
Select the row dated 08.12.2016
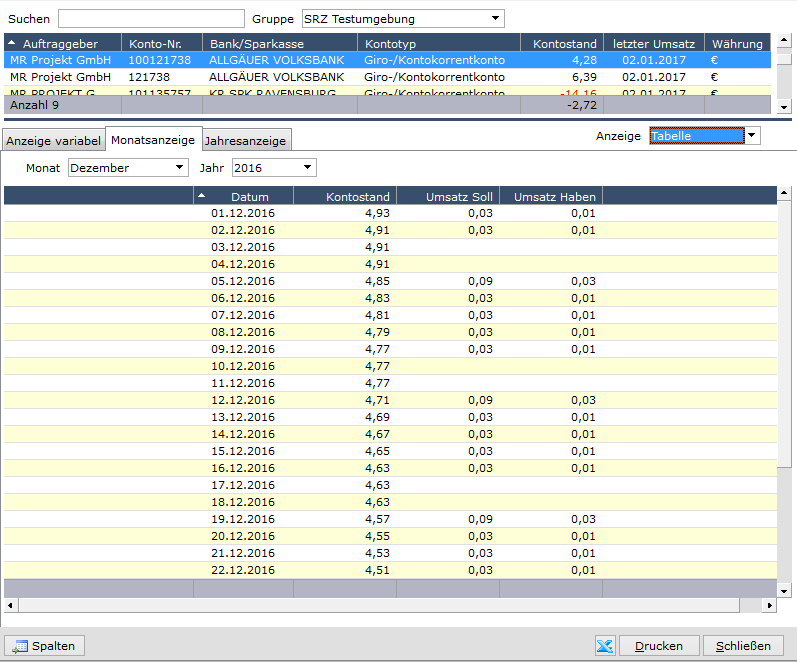tap(390, 332)
